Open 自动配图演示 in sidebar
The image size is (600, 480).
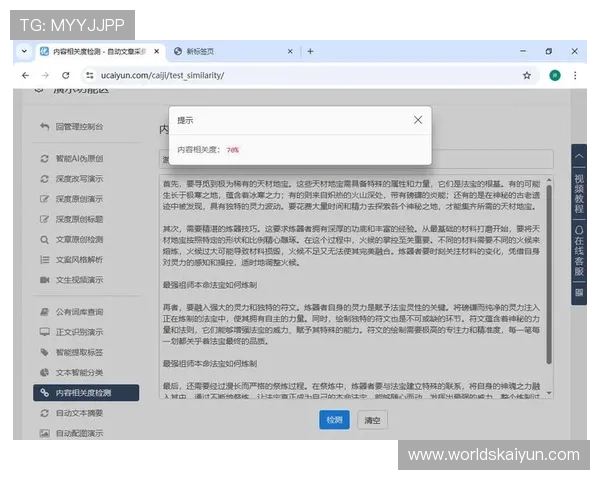72,433
